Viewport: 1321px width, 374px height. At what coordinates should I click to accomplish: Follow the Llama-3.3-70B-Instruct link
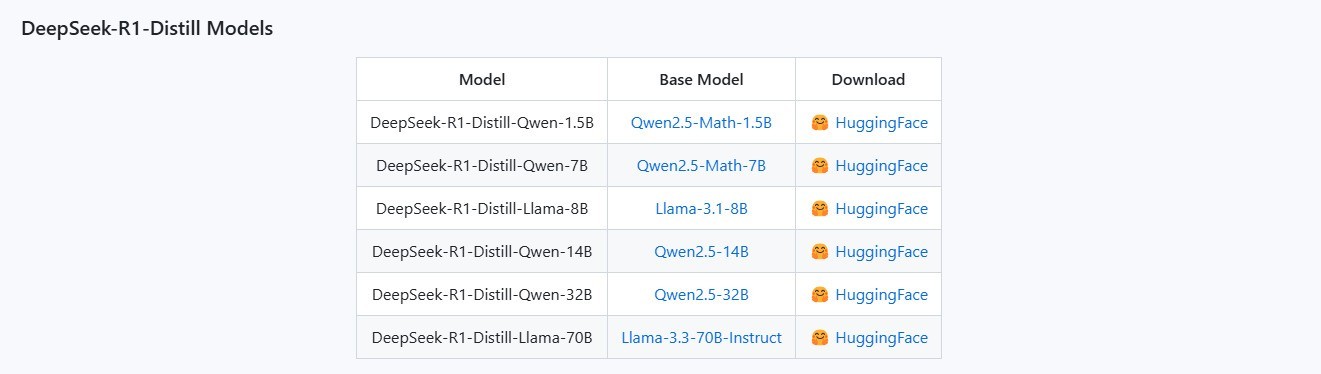click(x=701, y=338)
